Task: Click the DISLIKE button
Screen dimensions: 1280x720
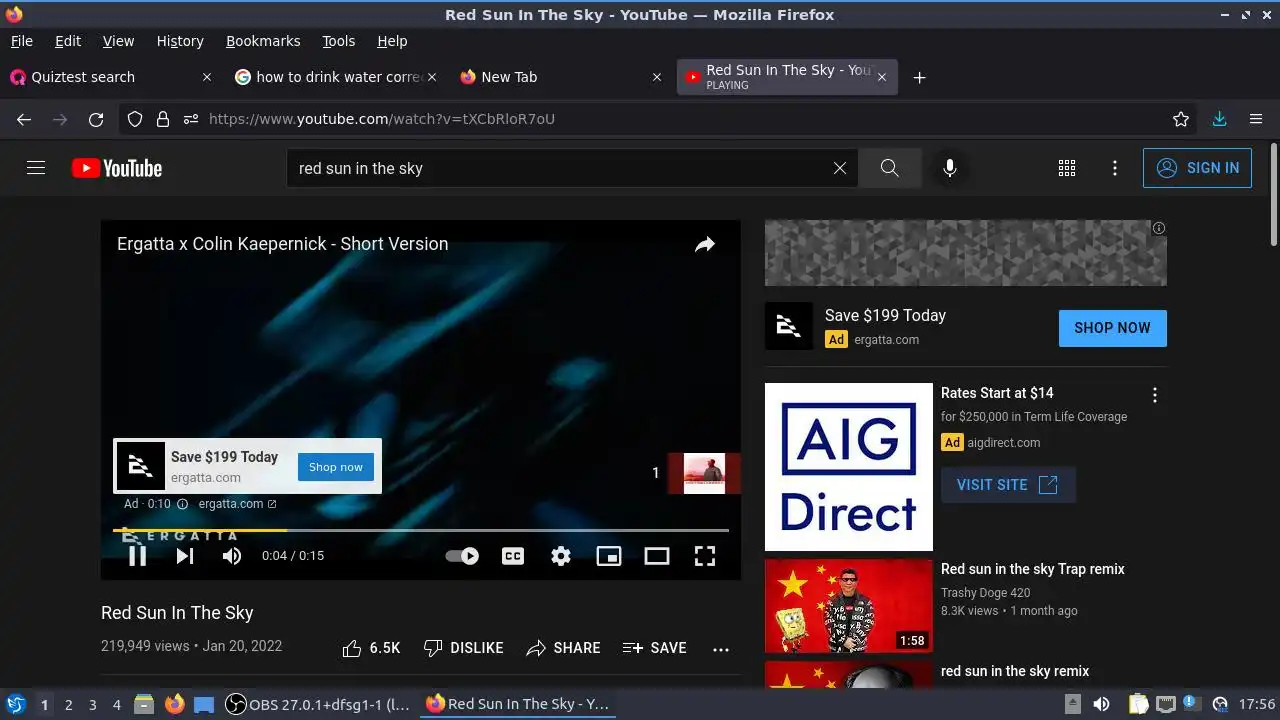Action: point(463,648)
